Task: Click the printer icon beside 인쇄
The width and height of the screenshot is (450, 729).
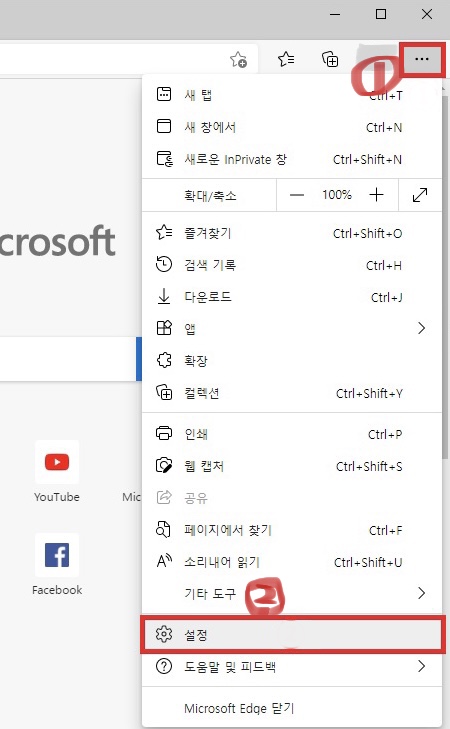Action: click(x=164, y=433)
